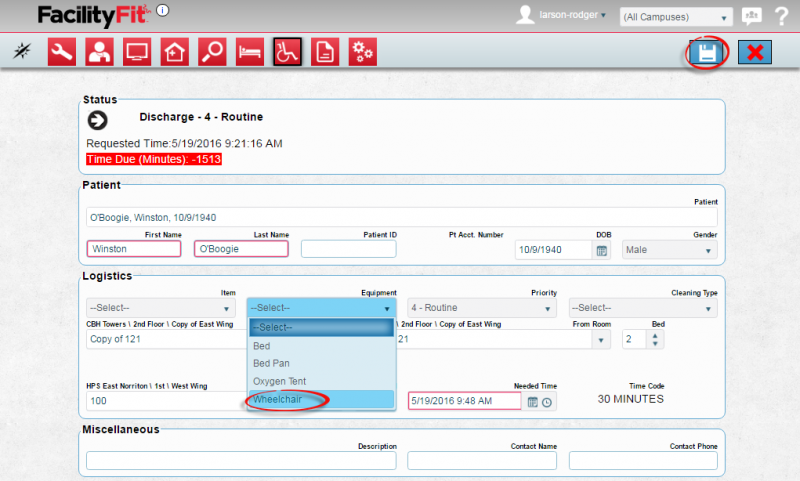Click the question mark help icon
The height and width of the screenshot is (481, 800).
781,16
